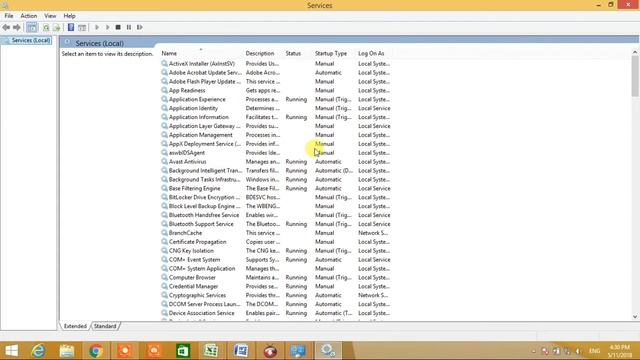640x360 pixels.
Task: Click the services list scrollbar thumb
Action: pos(635,76)
